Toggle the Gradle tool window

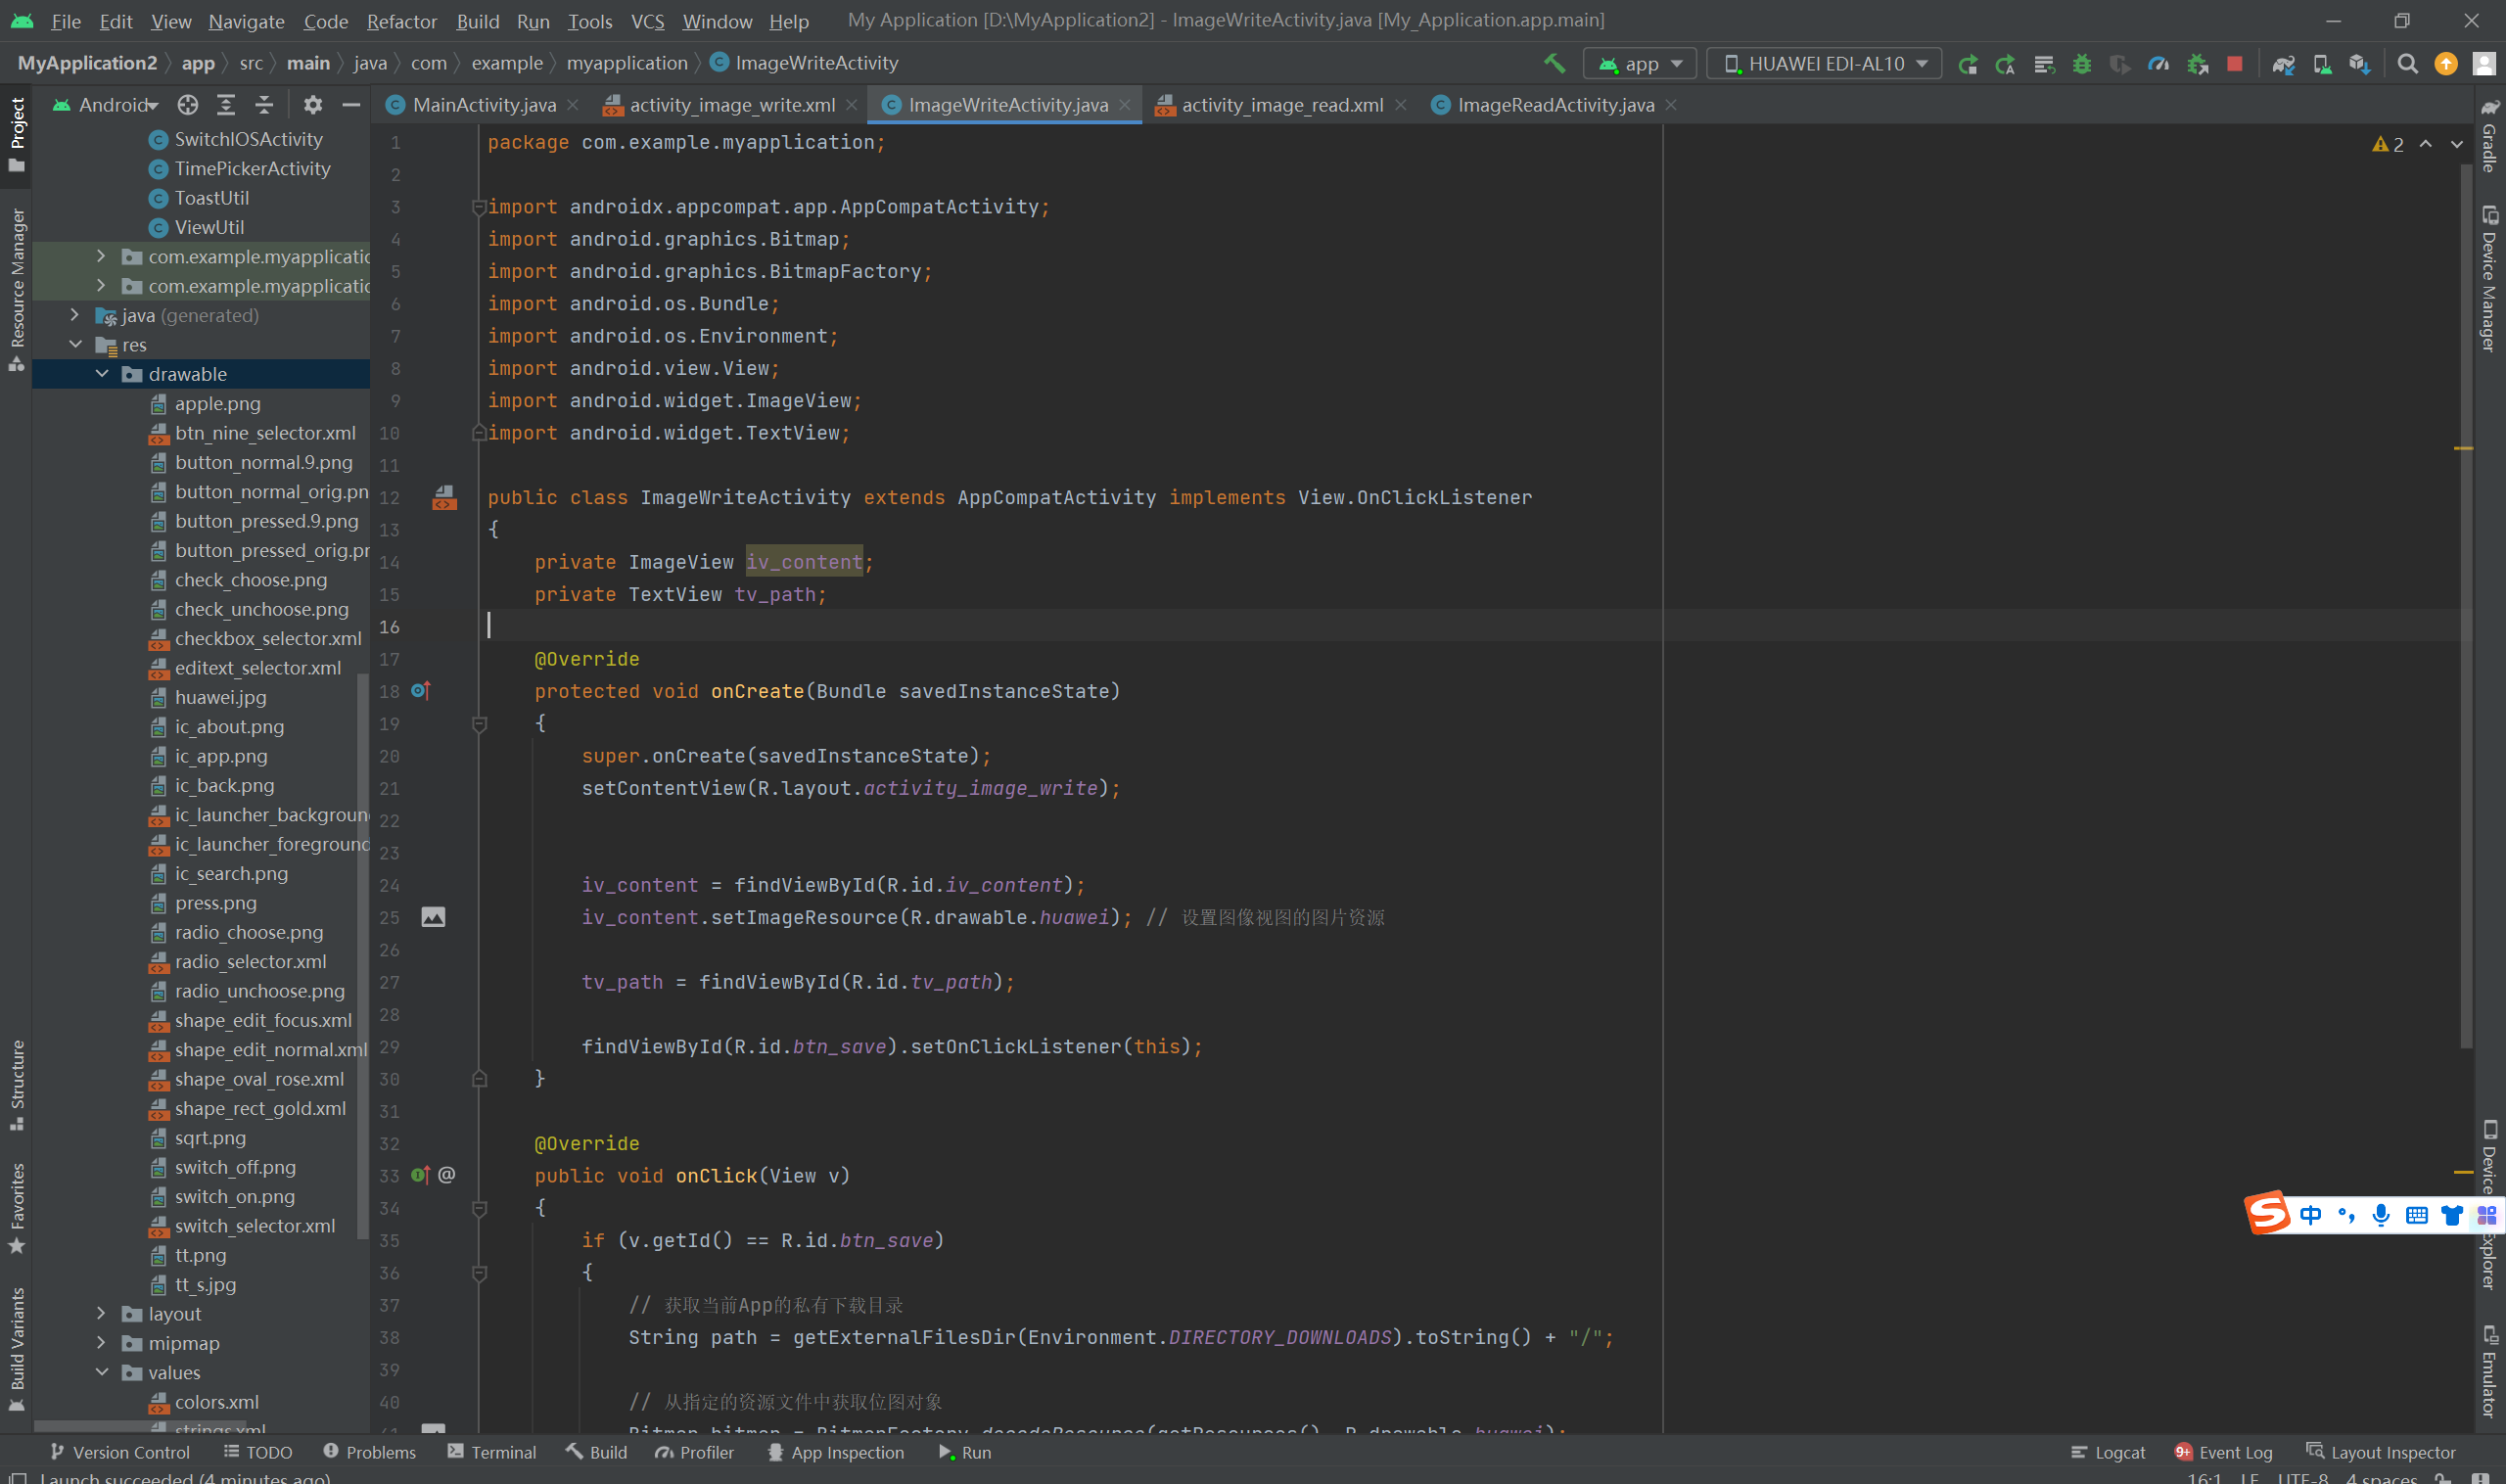click(2489, 137)
